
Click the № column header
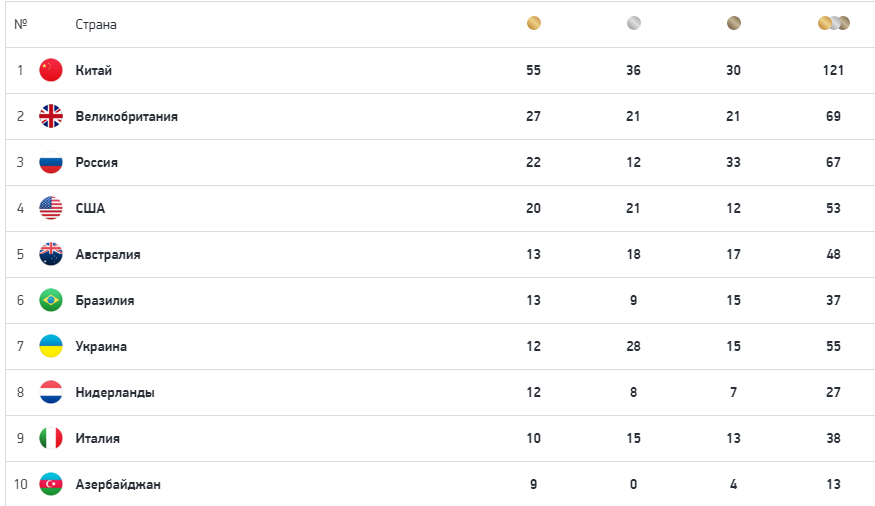[x=21, y=24]
